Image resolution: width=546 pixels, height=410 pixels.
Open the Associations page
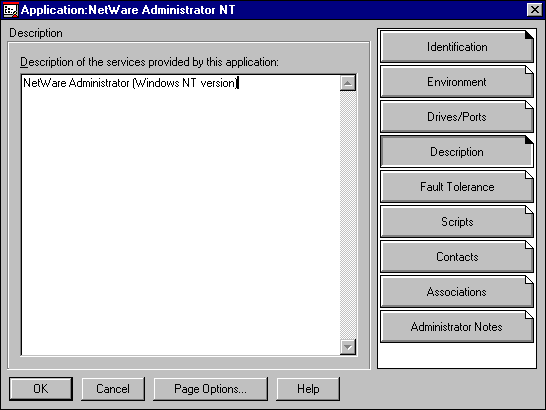[x=457, y=292]
